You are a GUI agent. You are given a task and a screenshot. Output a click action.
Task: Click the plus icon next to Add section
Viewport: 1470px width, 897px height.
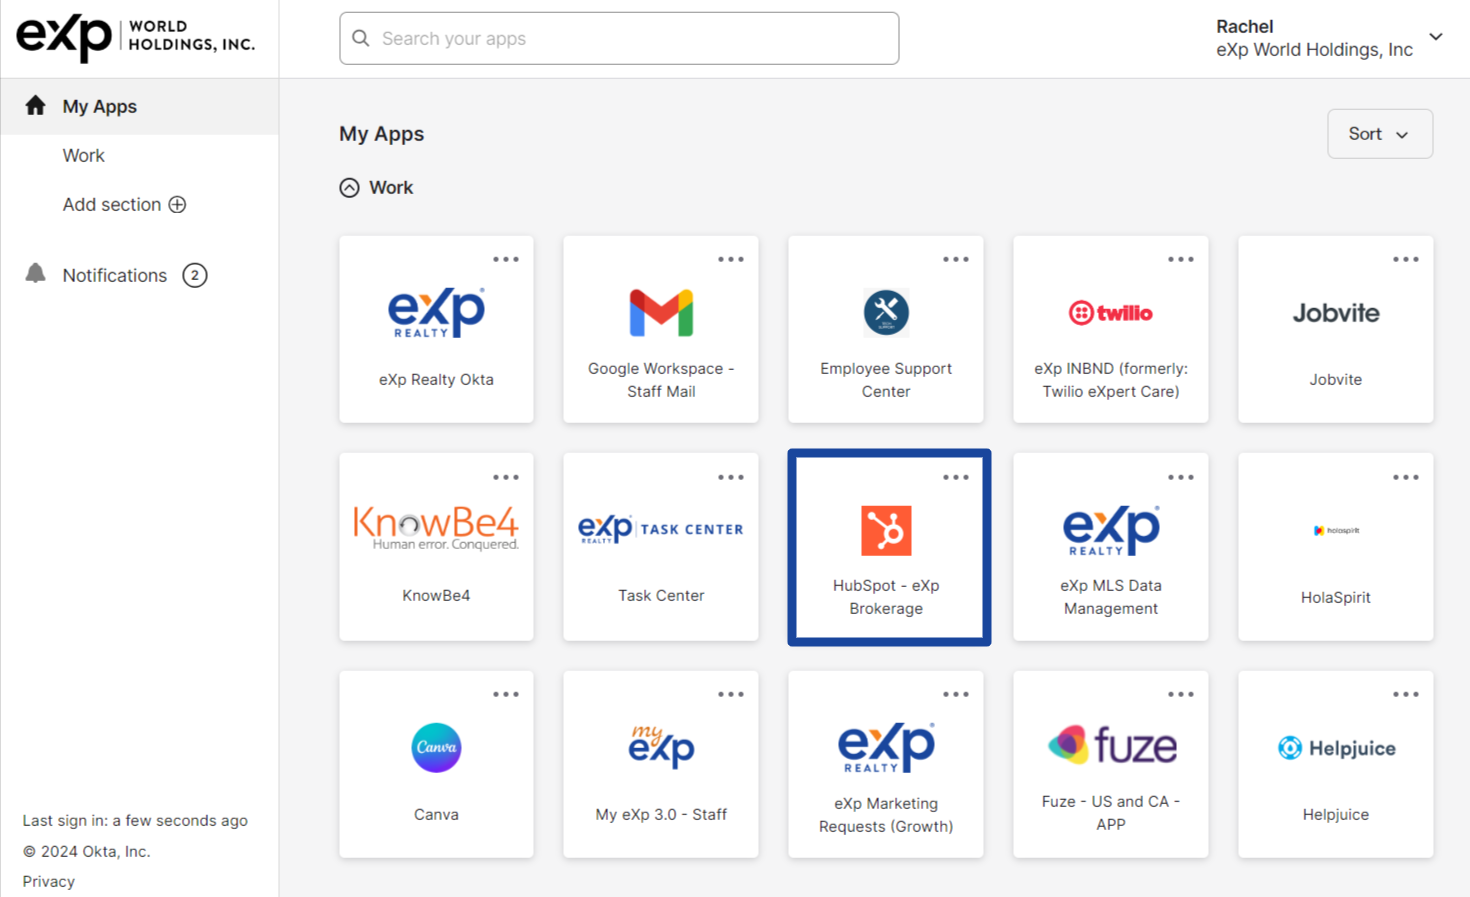[x=177, y=204]
